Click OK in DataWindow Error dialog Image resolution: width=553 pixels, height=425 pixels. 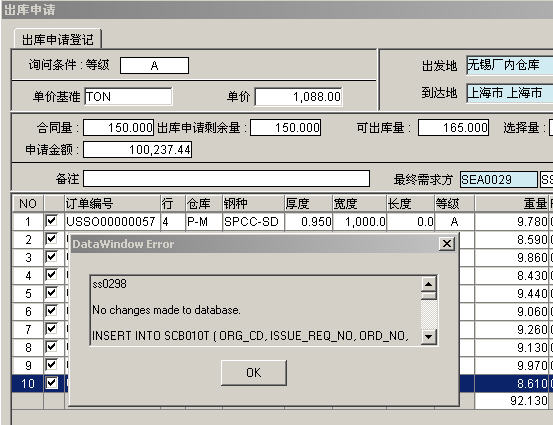[254, 372]
